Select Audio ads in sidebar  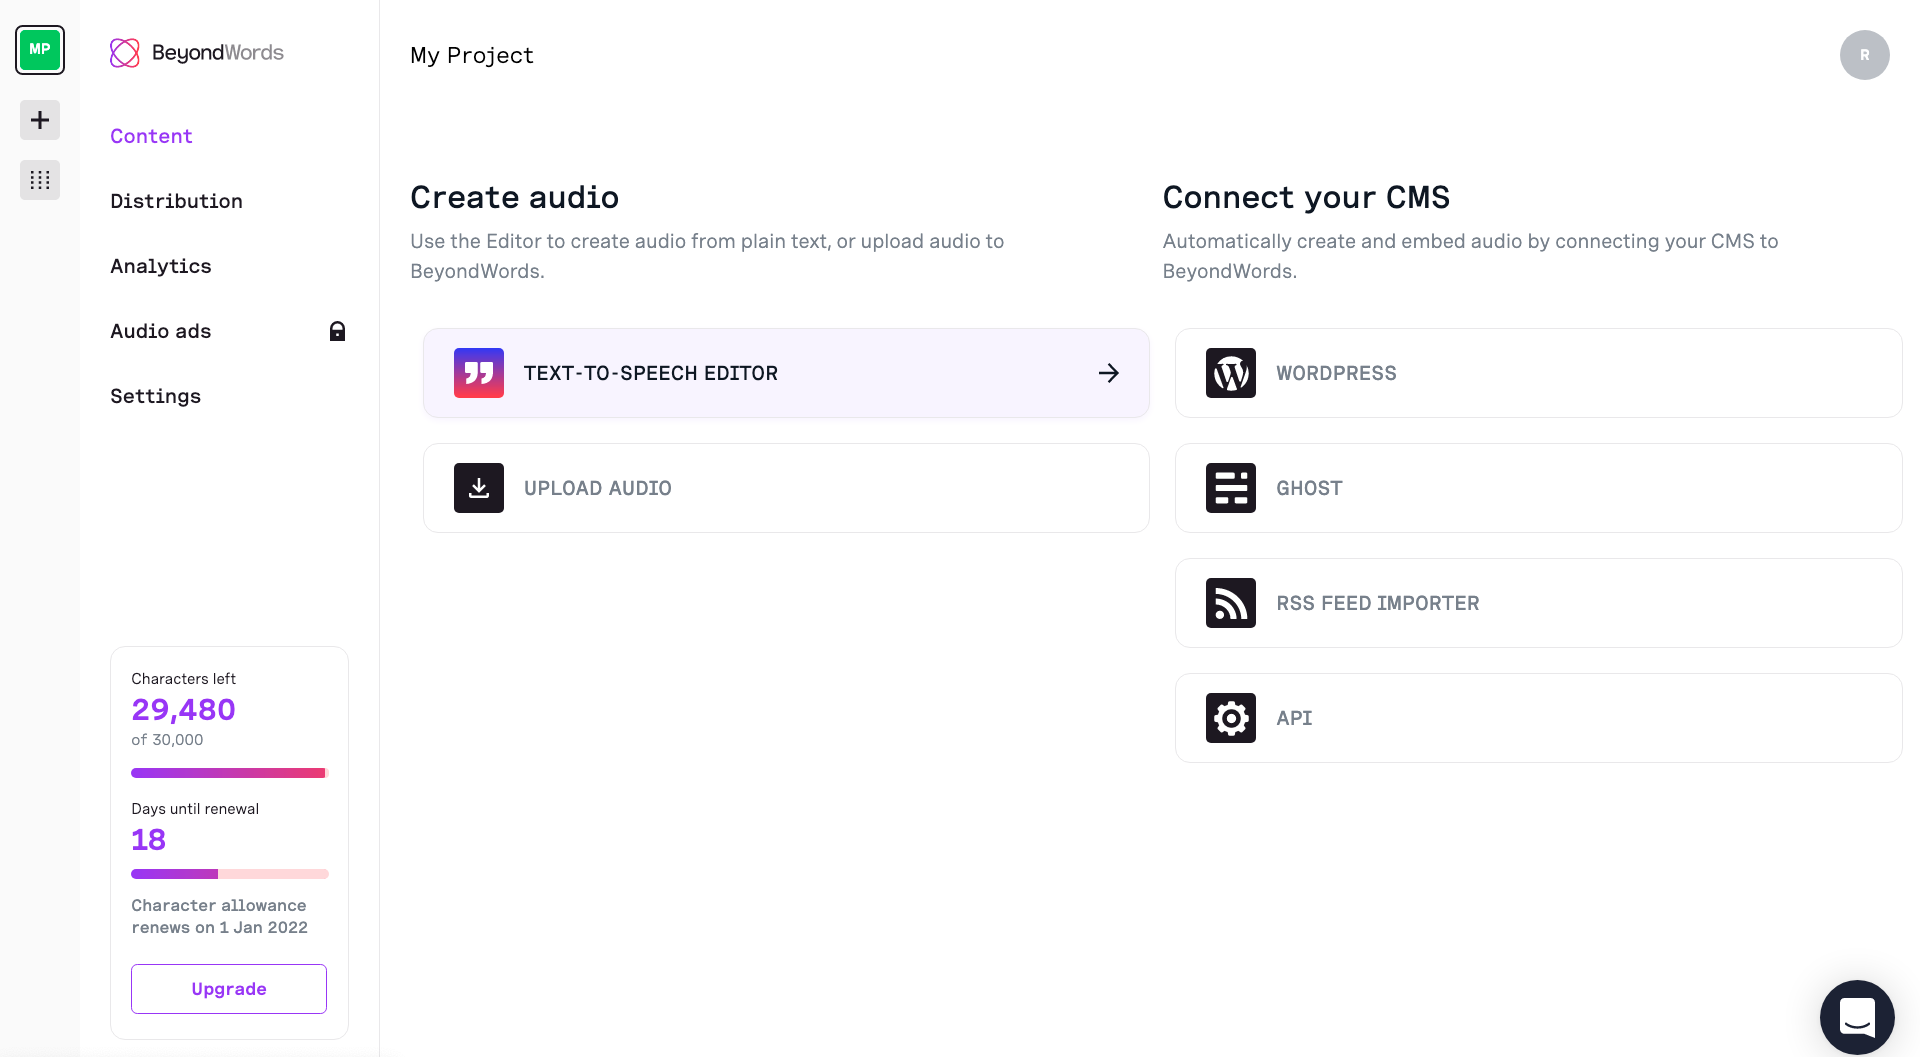tap(161, 331)
